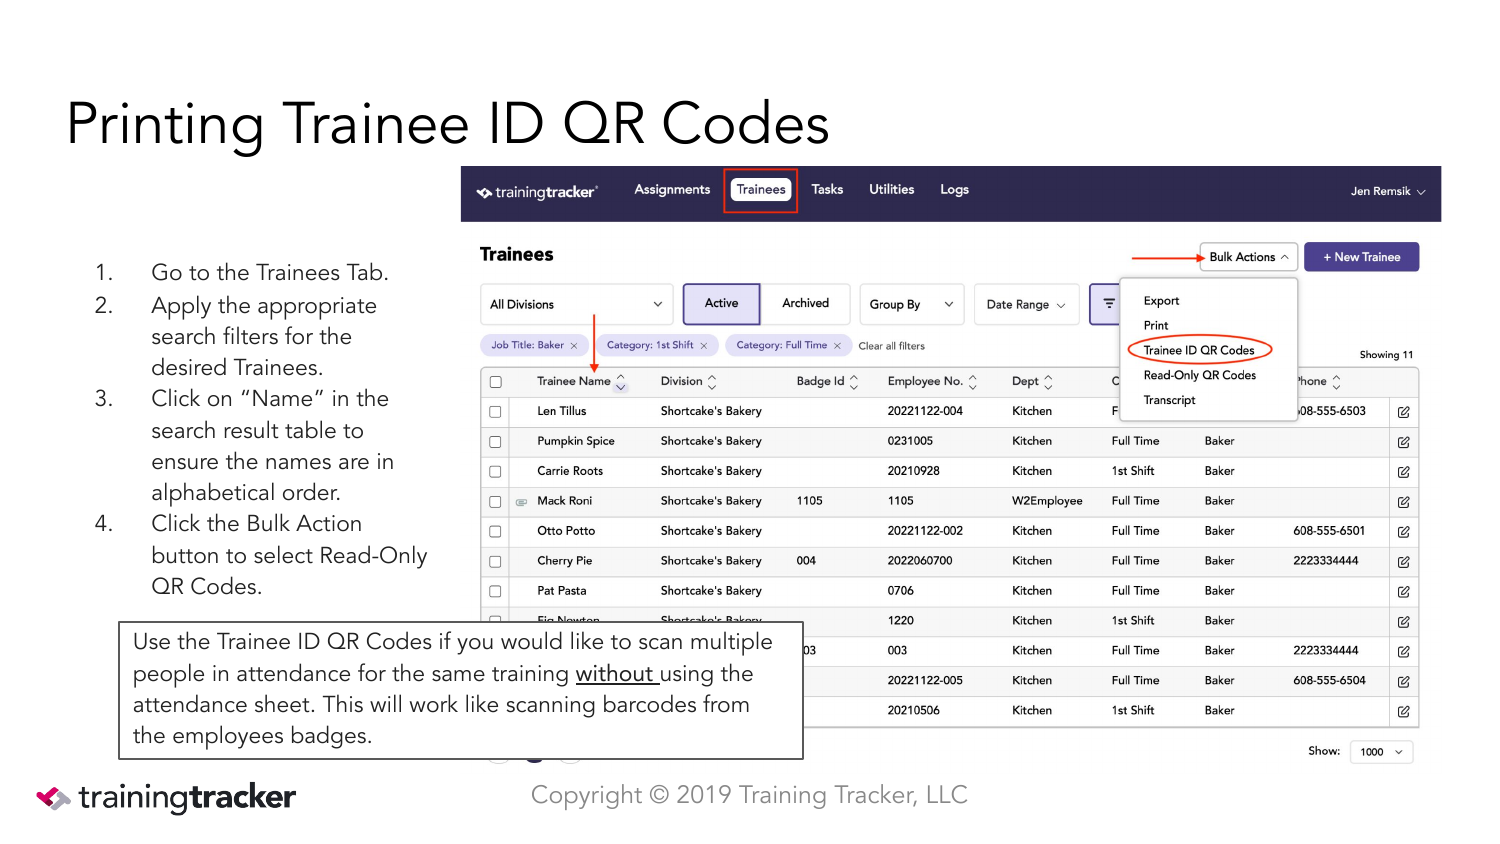This screenshot has height=844, width=1500.
Task: Click the badge icon beside Mack Roni
Action: click(521, 502)
